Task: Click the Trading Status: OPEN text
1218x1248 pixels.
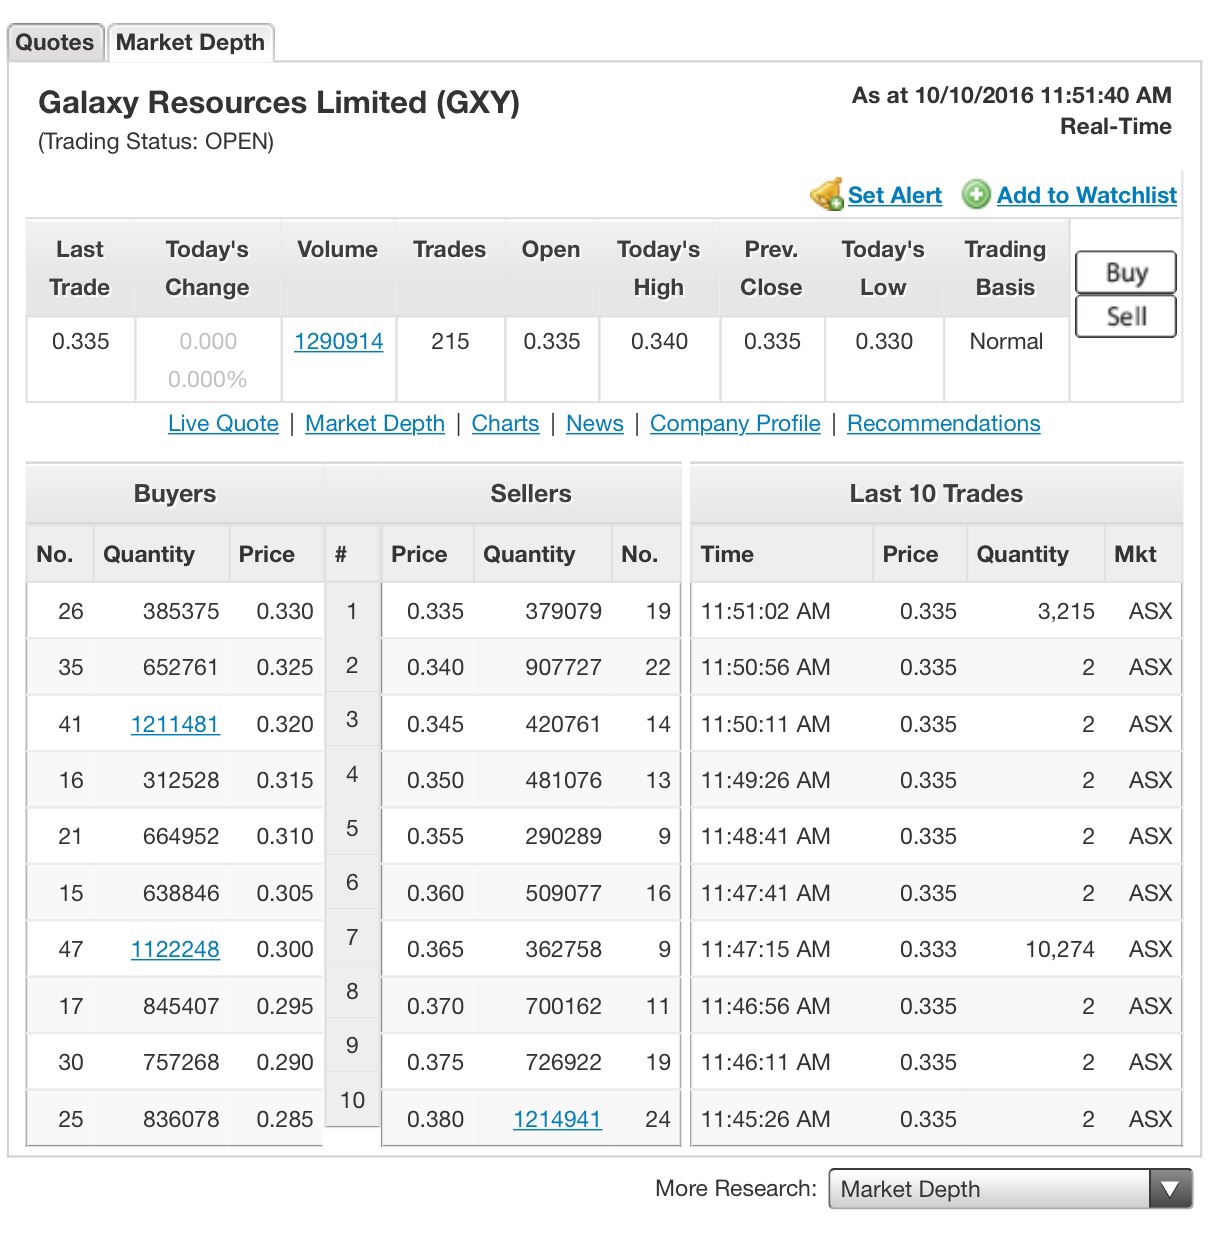Action: [156, 141]
